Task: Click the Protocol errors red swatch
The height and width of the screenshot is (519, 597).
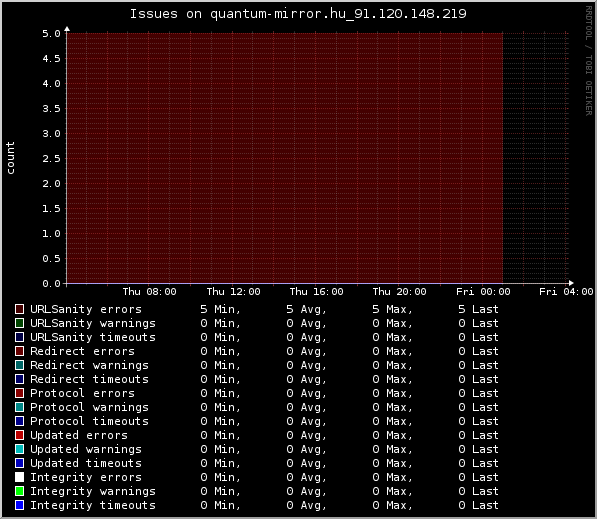Action: point(19,393)
